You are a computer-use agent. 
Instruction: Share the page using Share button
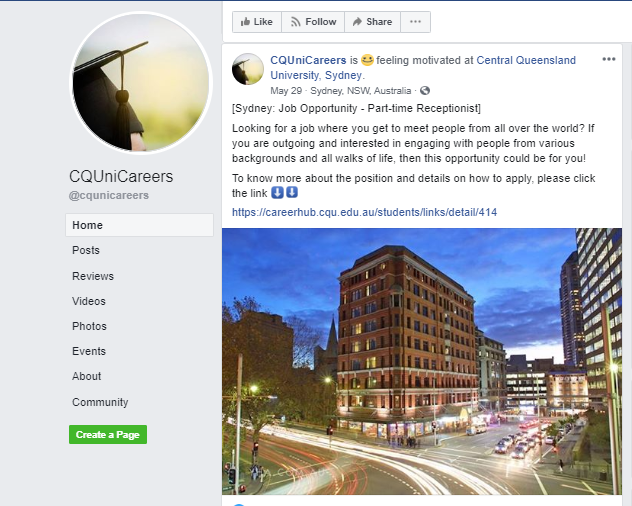(372, 22)
